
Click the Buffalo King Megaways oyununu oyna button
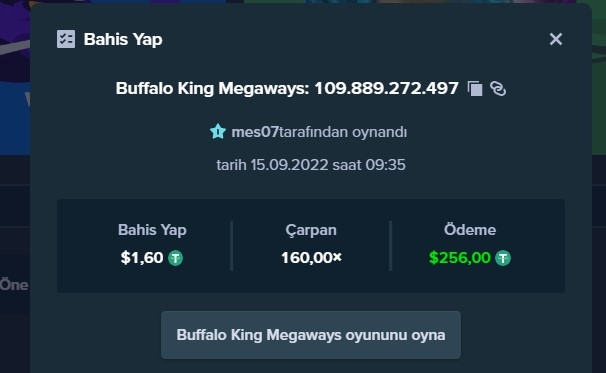311,335
